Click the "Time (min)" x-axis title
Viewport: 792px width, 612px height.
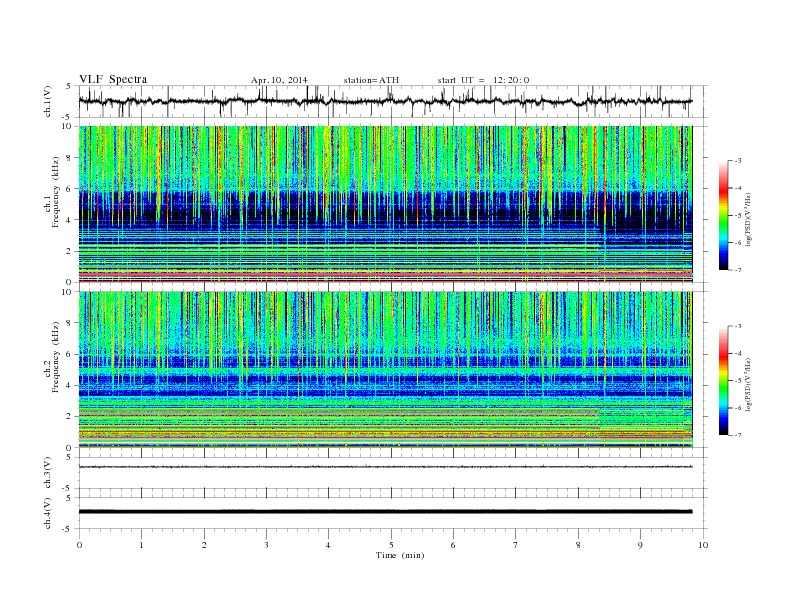pos(400,555)
